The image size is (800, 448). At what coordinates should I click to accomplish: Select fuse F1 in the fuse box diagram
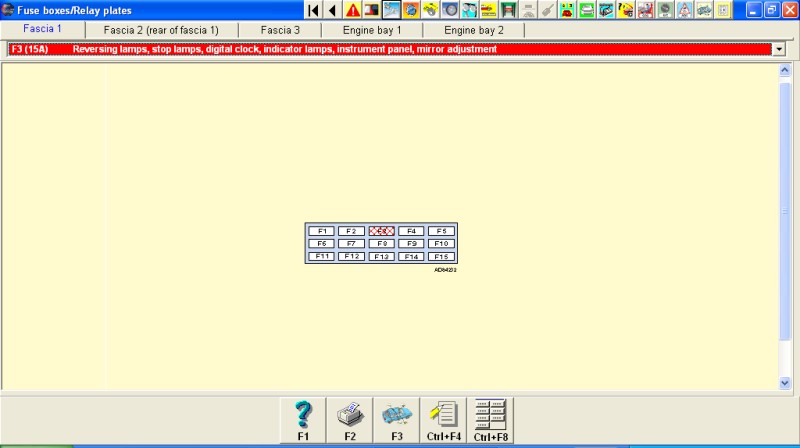point(321,231)
